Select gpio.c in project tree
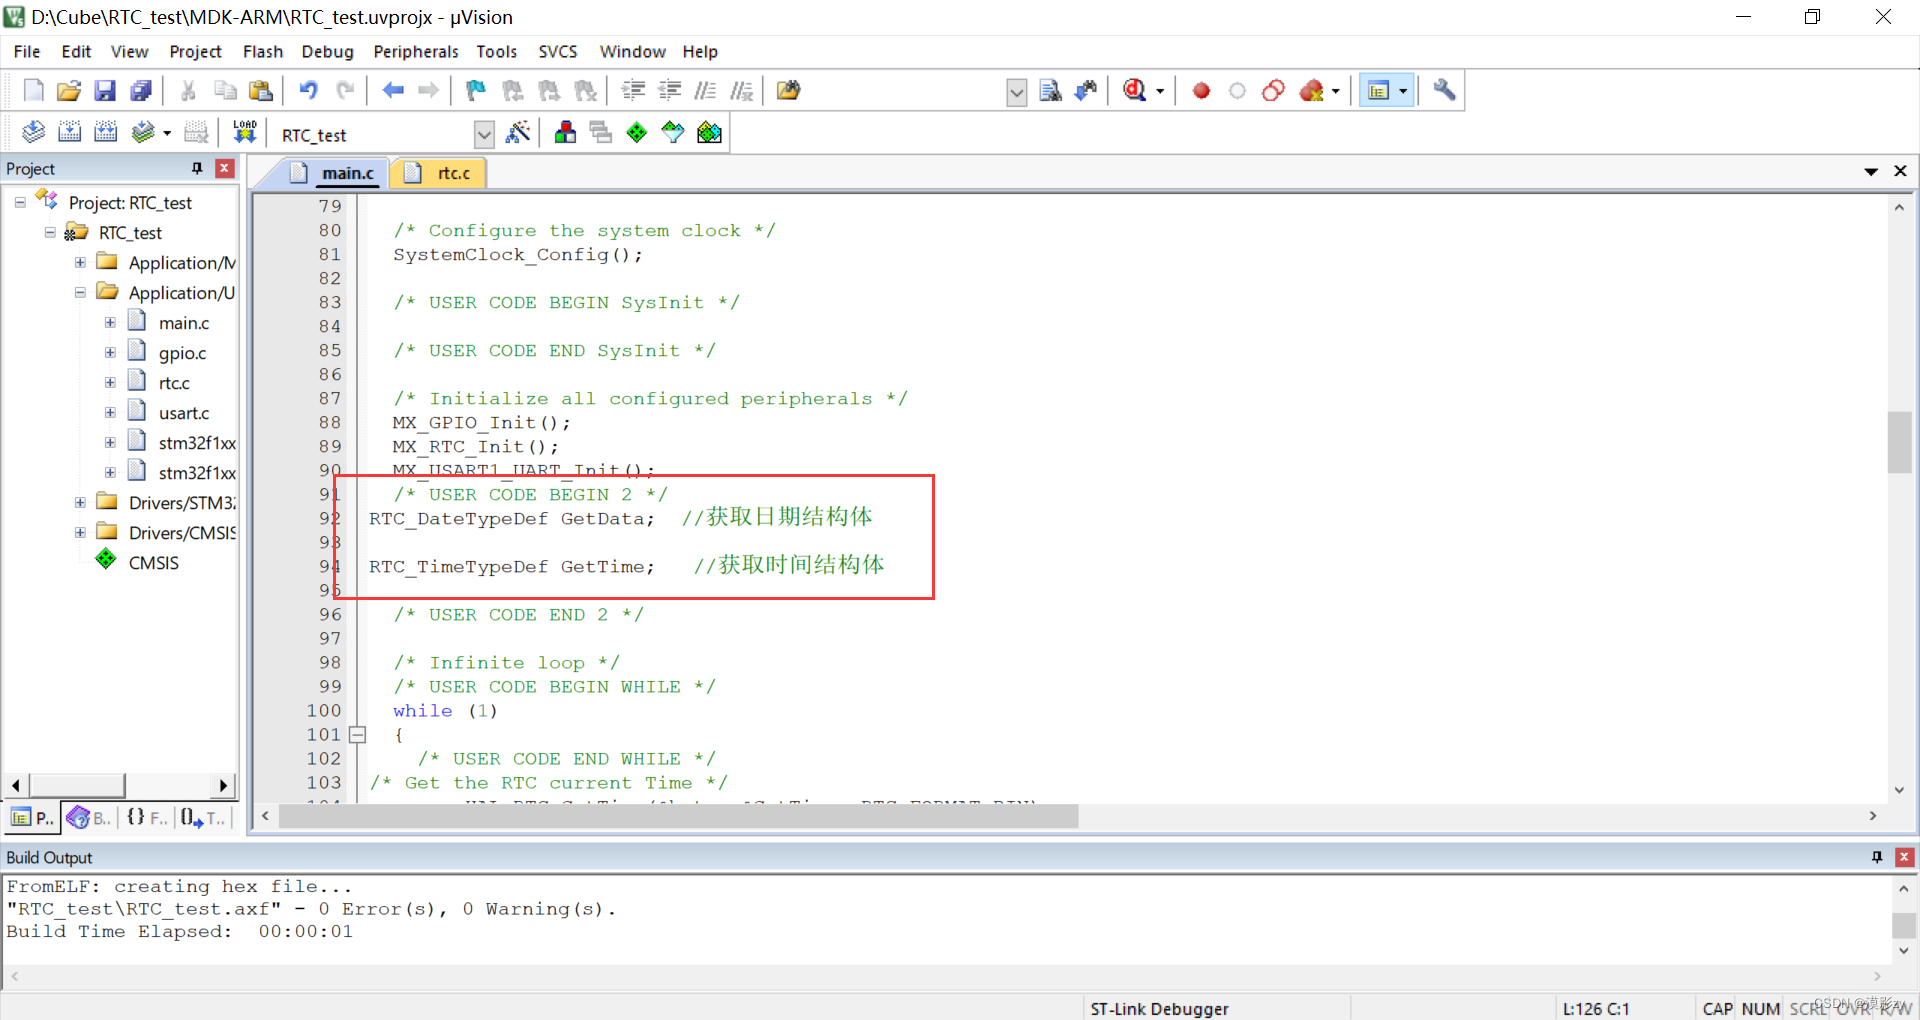 click(x=182, y=353)
